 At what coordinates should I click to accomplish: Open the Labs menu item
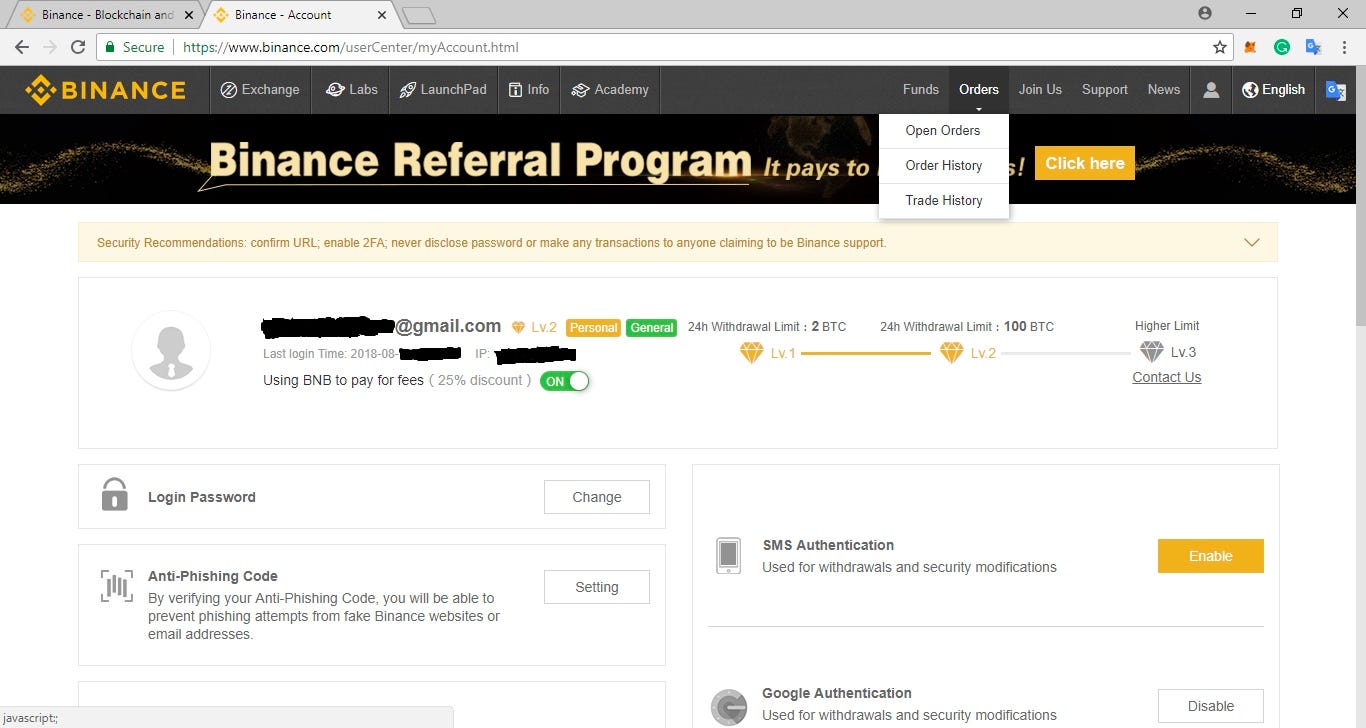click(351, 90)
